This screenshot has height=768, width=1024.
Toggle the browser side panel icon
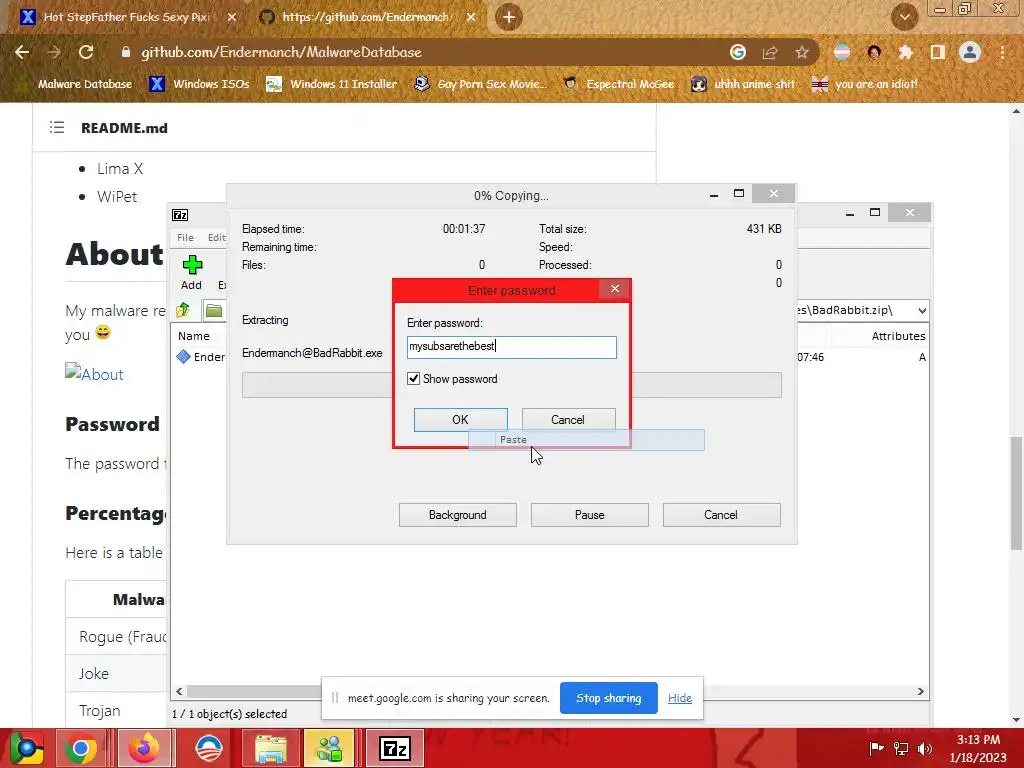click(938, 52)
